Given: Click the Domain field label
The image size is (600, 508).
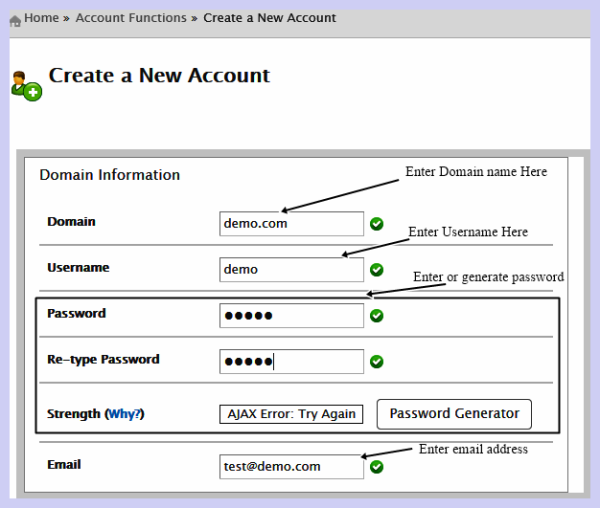Looking at the screenshot, I should pos(71,221).
